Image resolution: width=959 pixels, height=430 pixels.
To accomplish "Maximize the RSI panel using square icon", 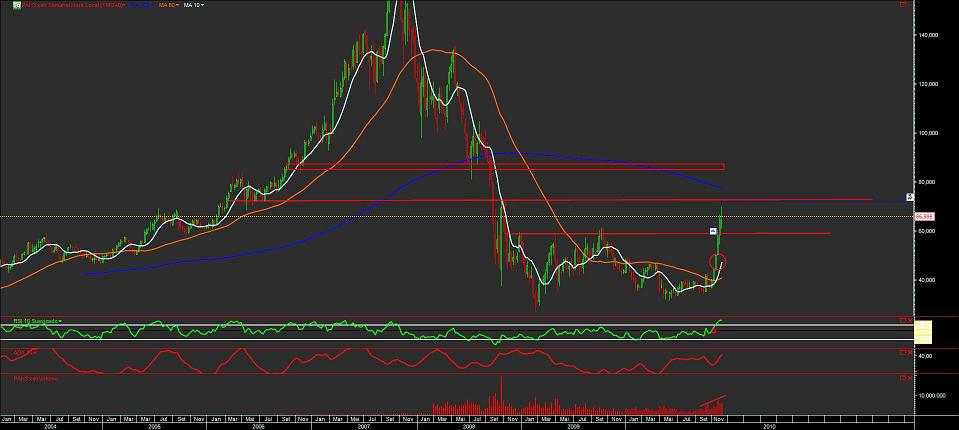I will (903, 319).
